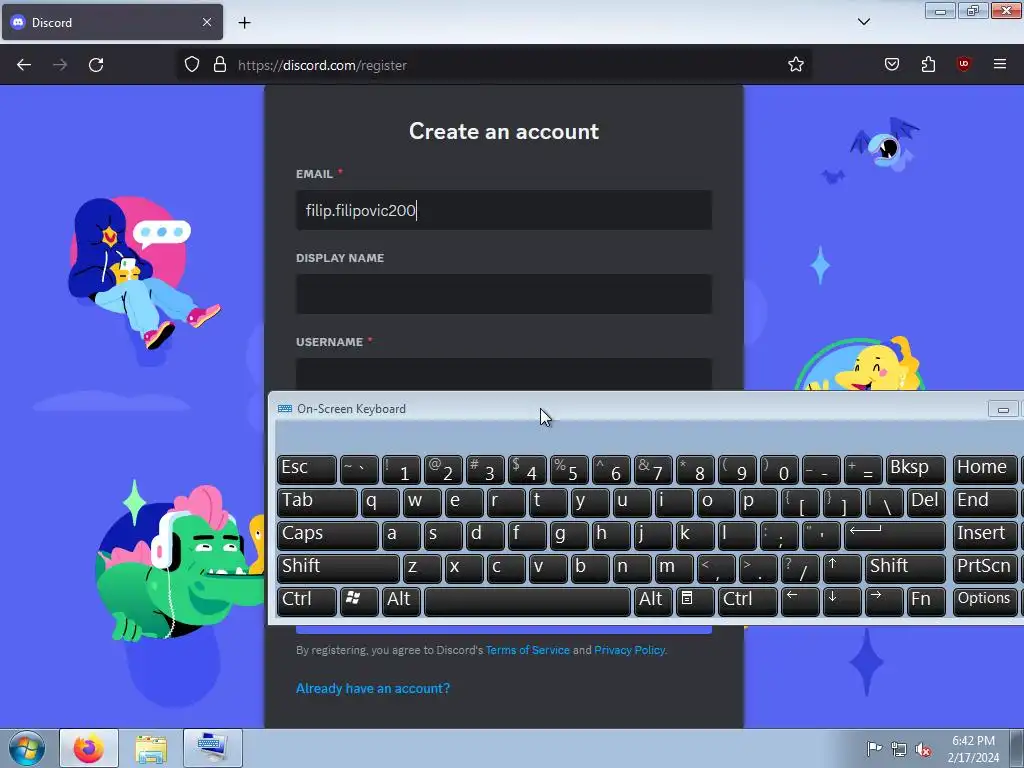The image size is (1024, 768).
Task: Open the Privacy Policy link
Action: click(630, 650)
